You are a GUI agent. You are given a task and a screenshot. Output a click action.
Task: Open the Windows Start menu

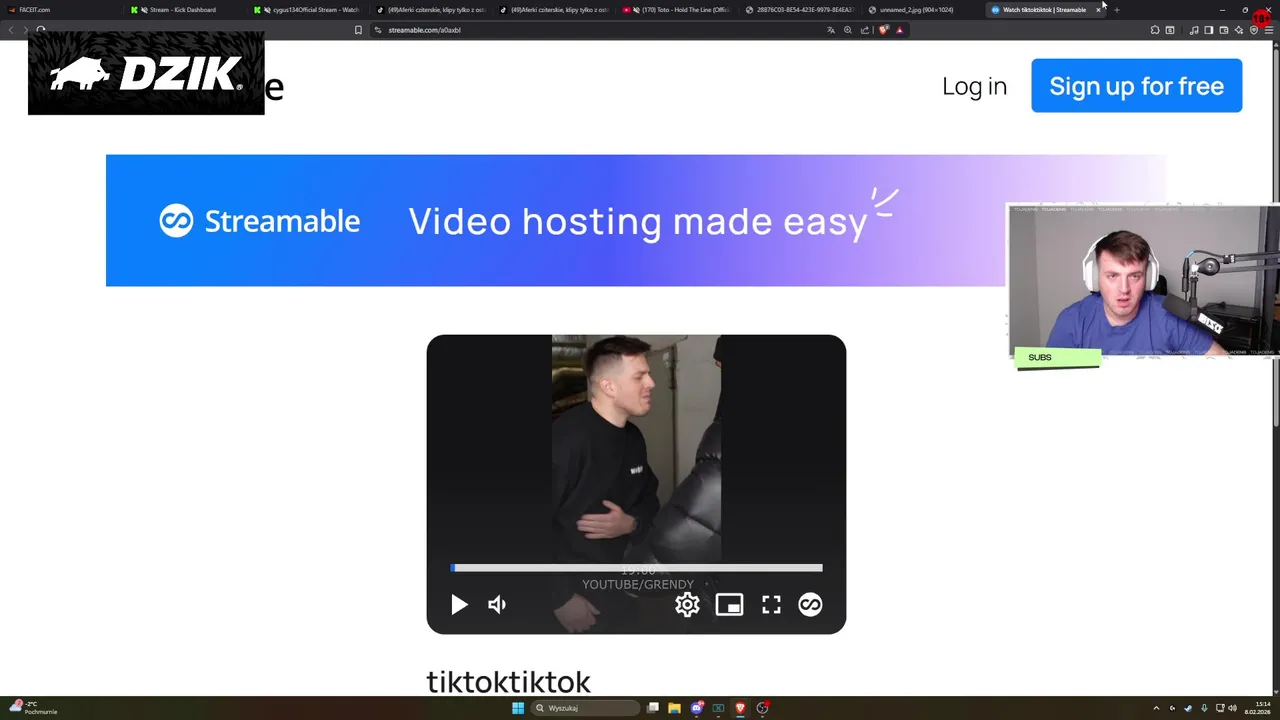[518, 708]
